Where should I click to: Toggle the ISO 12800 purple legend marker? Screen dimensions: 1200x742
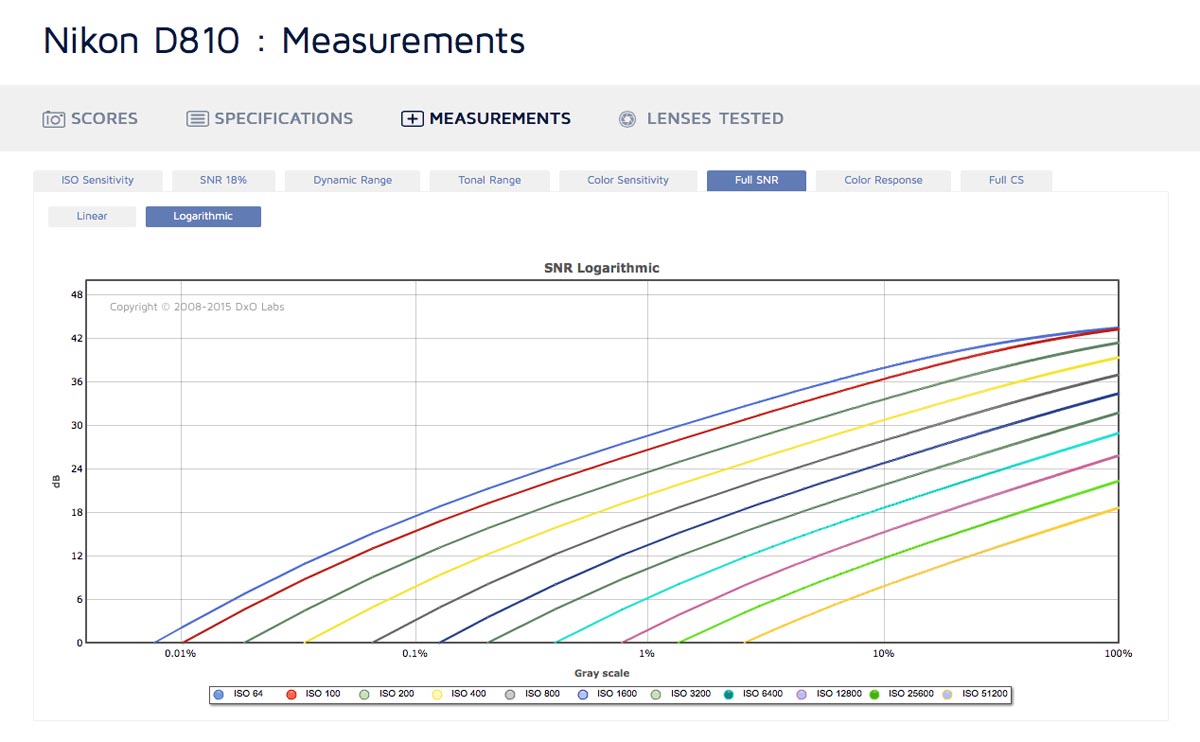coord(802,694)
